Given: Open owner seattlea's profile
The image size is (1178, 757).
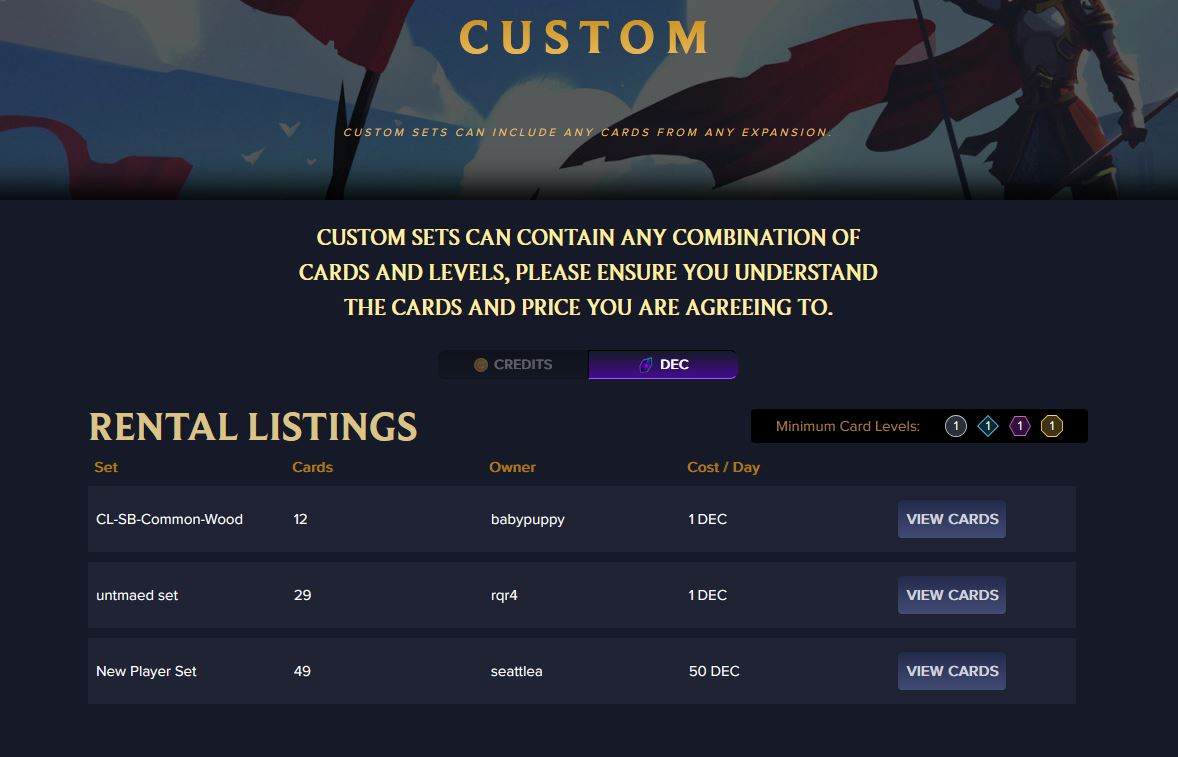Looking at the screenshot, I should 516,671.
